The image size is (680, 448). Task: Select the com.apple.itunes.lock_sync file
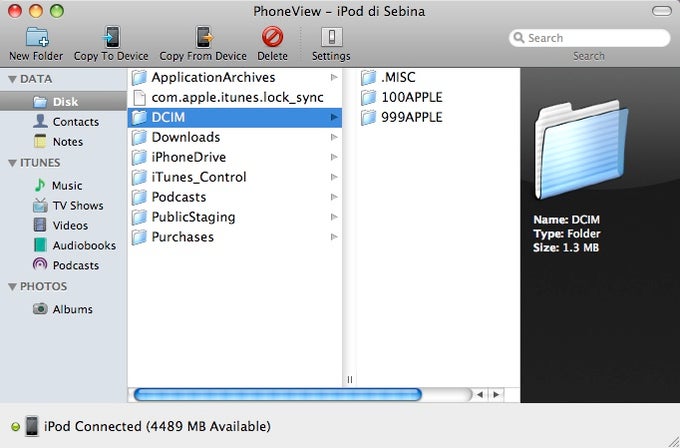point(235,97)
